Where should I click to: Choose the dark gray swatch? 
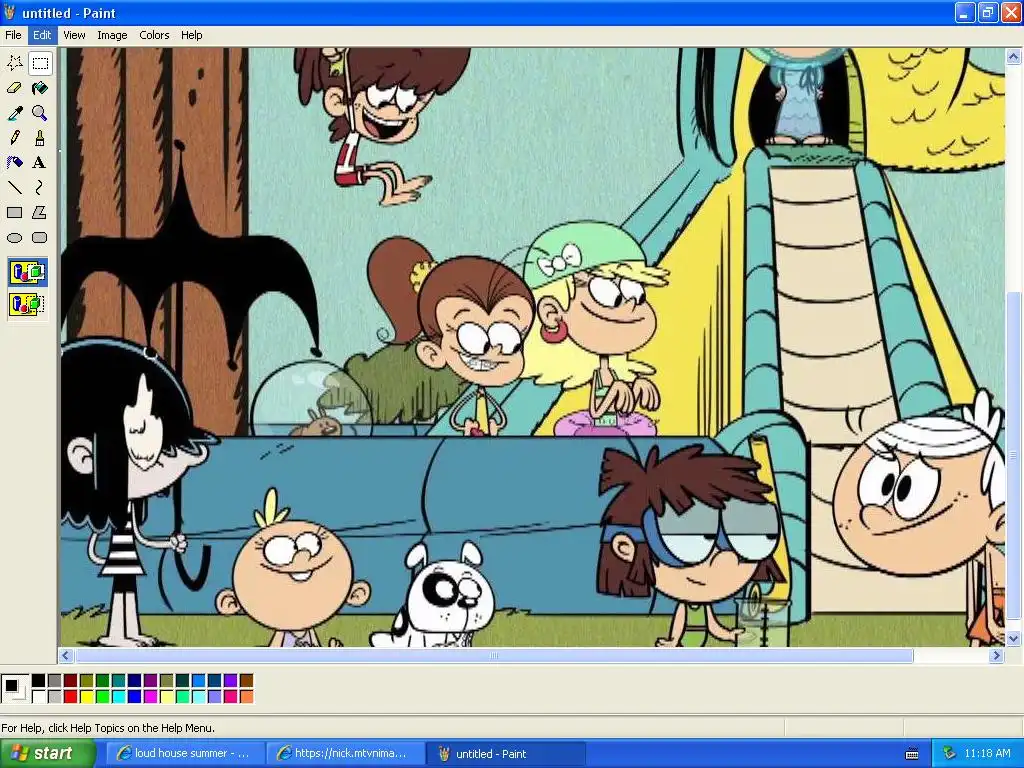pyautogui.click(x=55, y=680)
